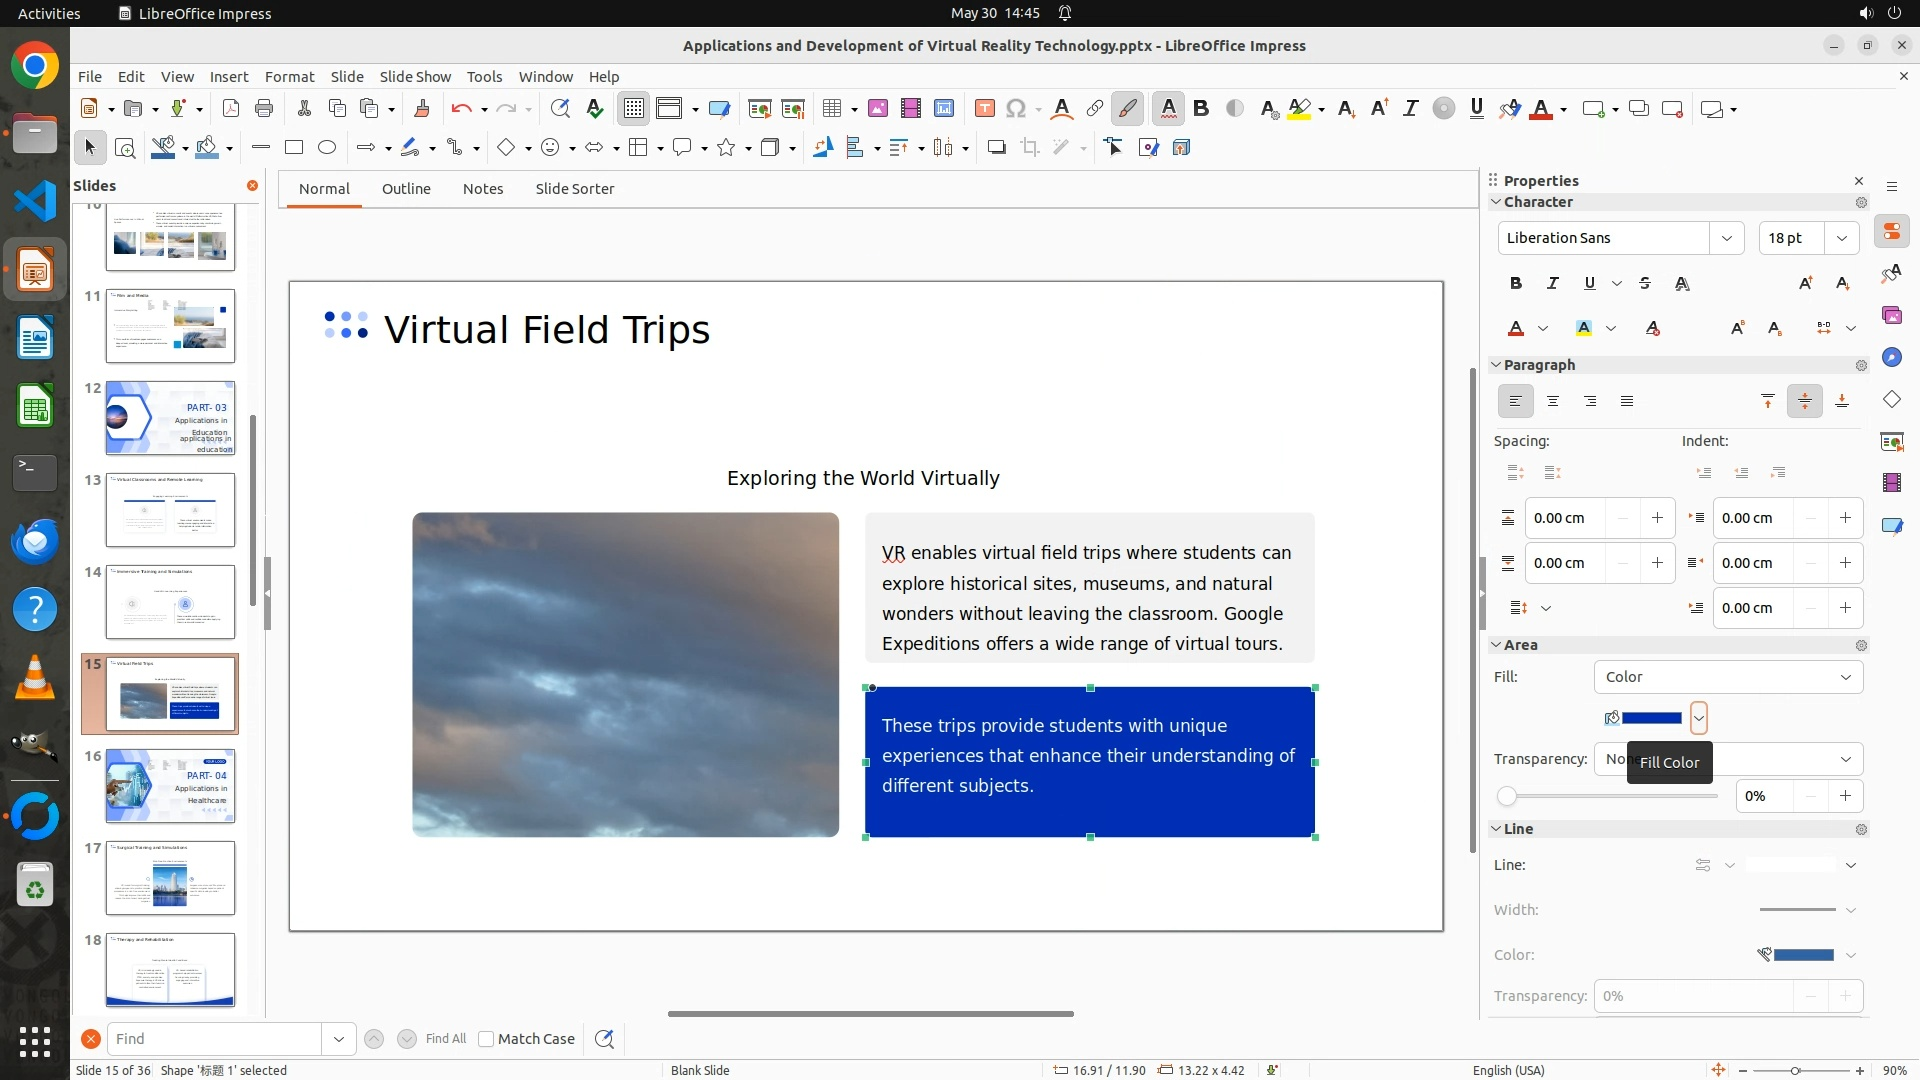Switch to the Slide Sorter tab
Screen dimensions: 1920x1080
[574, 189]
